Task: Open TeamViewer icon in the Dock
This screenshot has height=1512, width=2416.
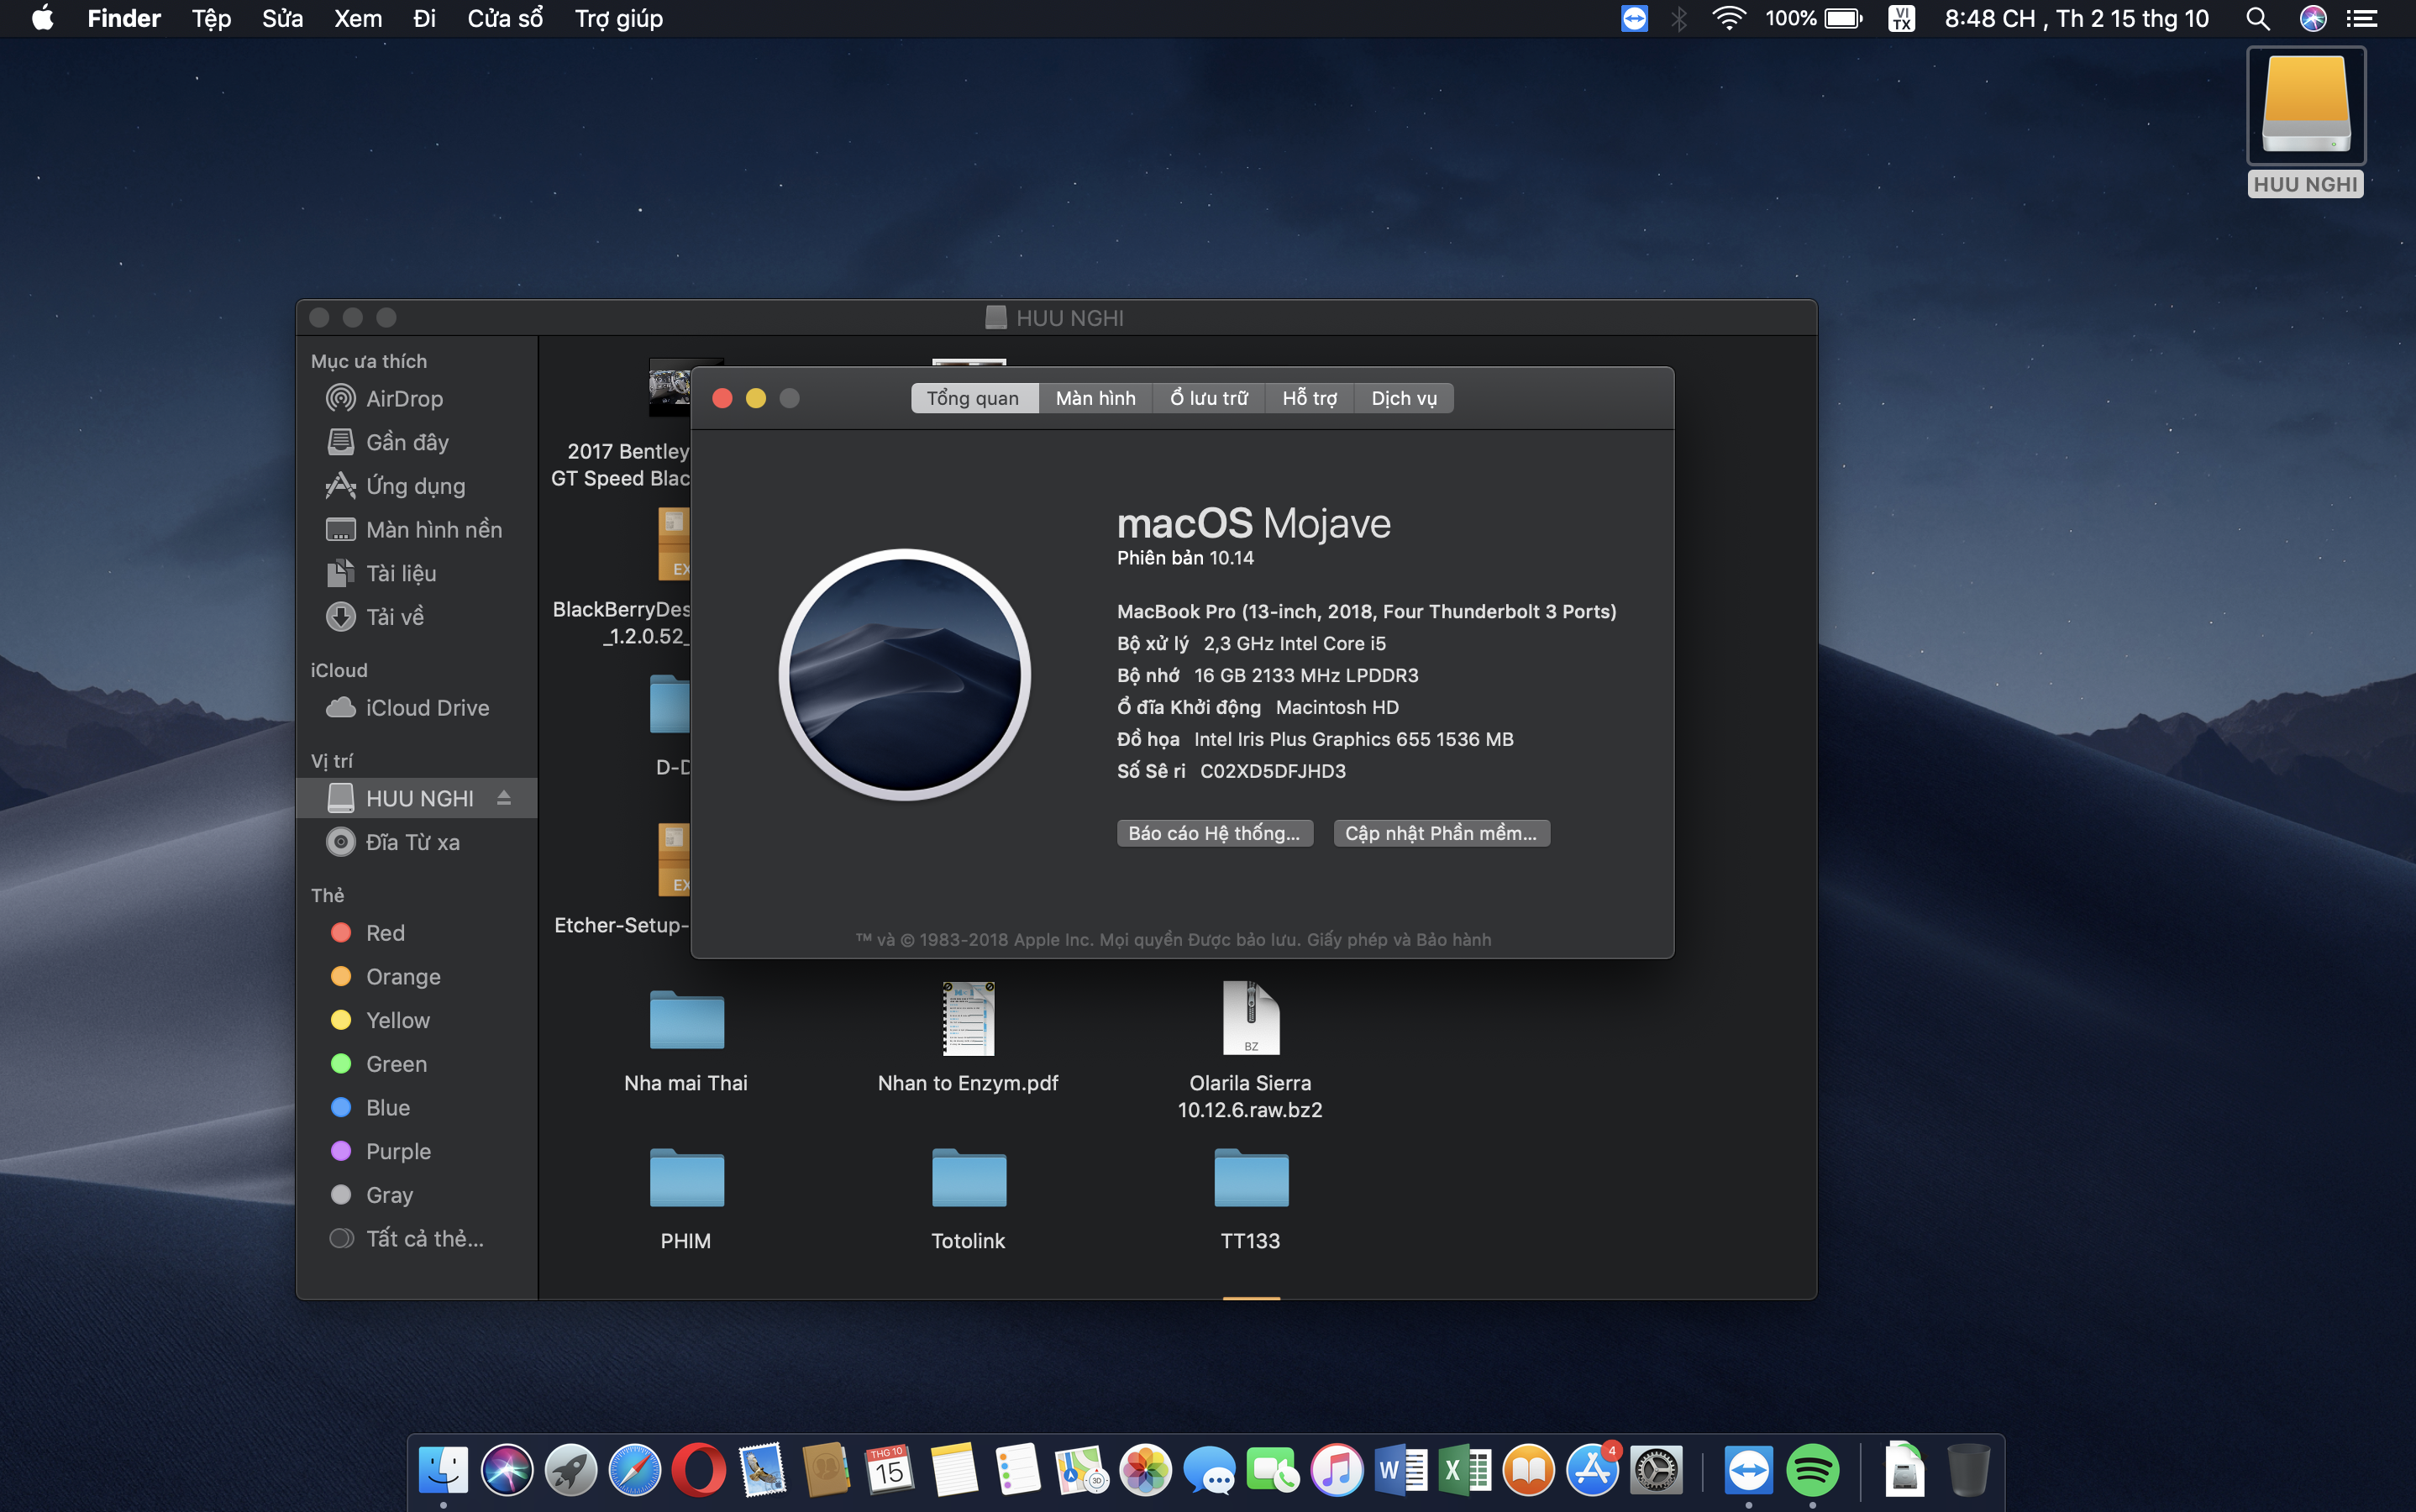Action: pos(1748,1470)
